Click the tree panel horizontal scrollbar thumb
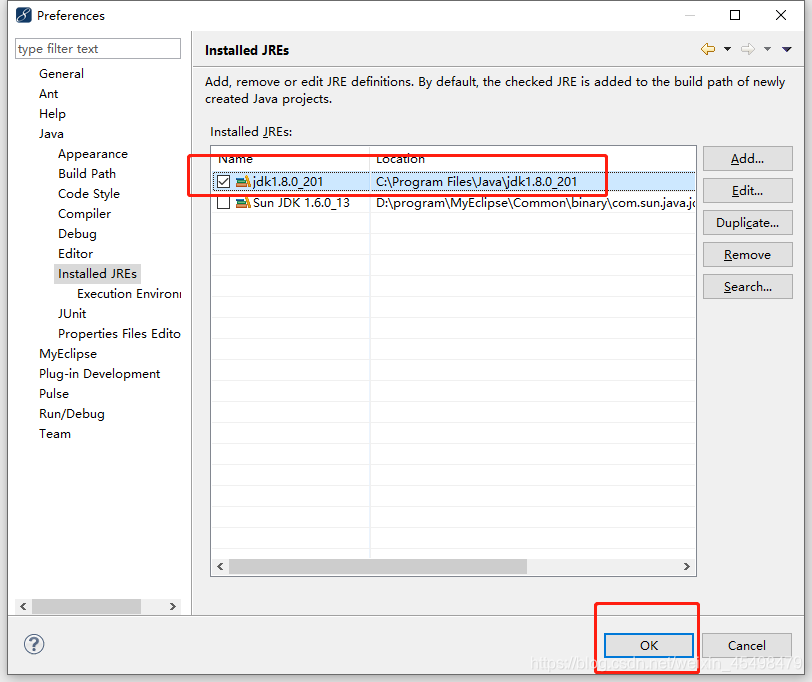Image resolution: width=812 pixels, height=682 pixels. pos(86,606)
